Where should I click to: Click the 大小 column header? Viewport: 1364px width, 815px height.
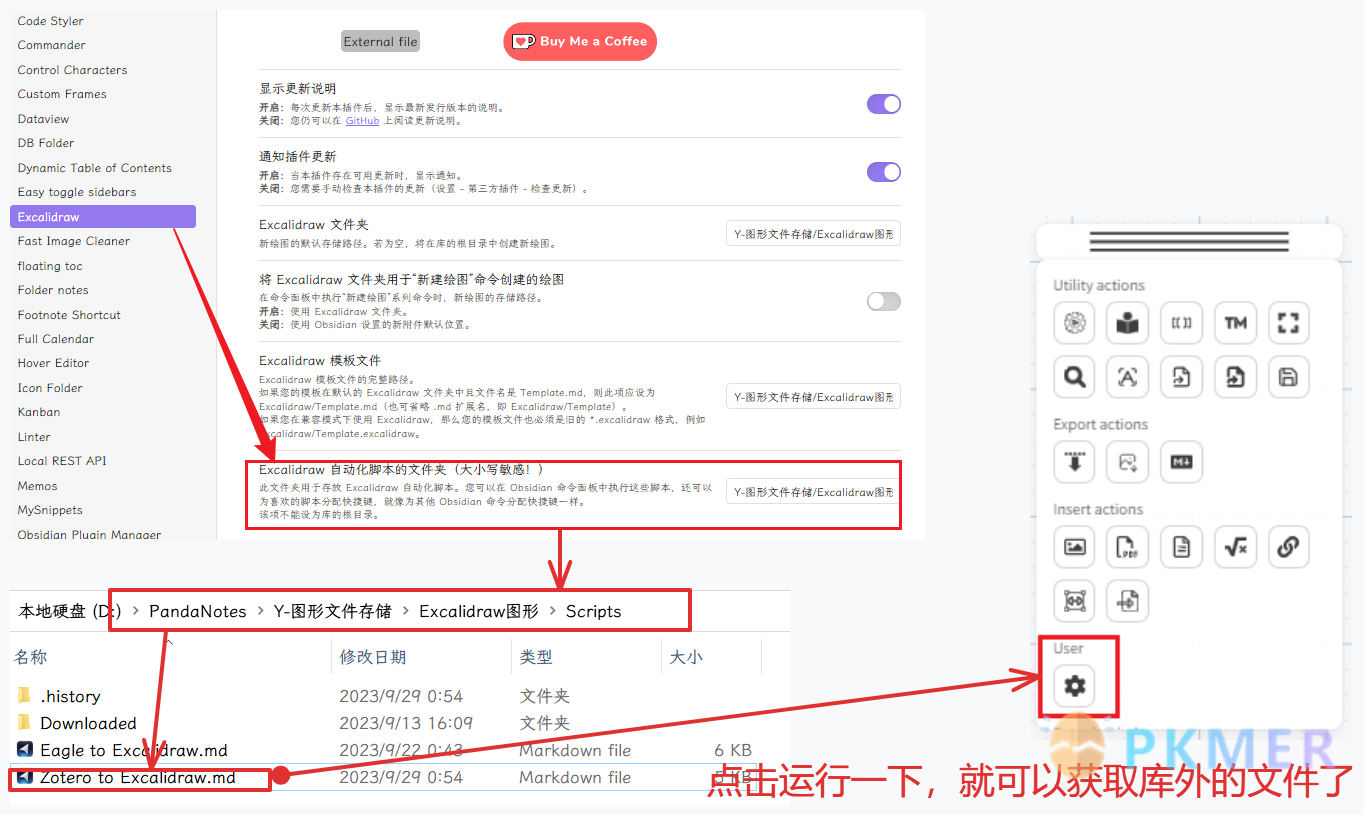tap(686, 657)
